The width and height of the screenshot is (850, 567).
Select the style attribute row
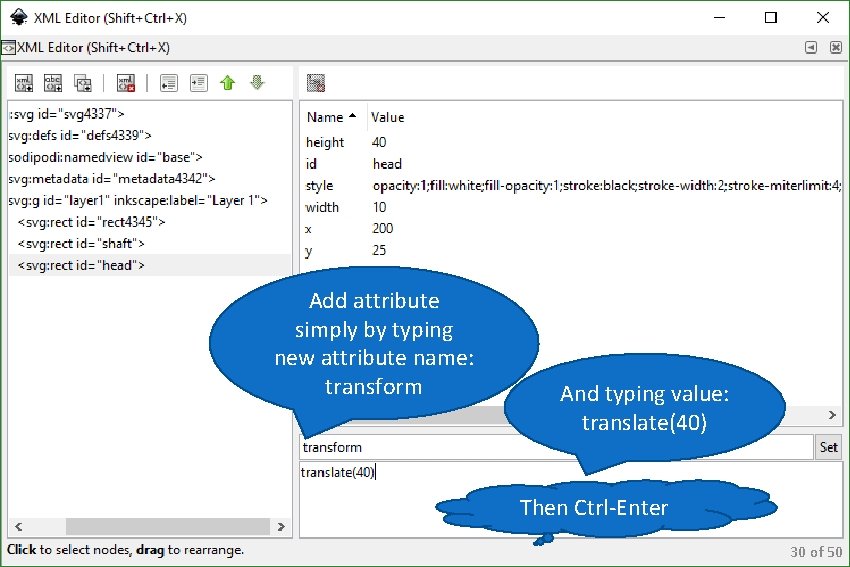tap(571, 185)
